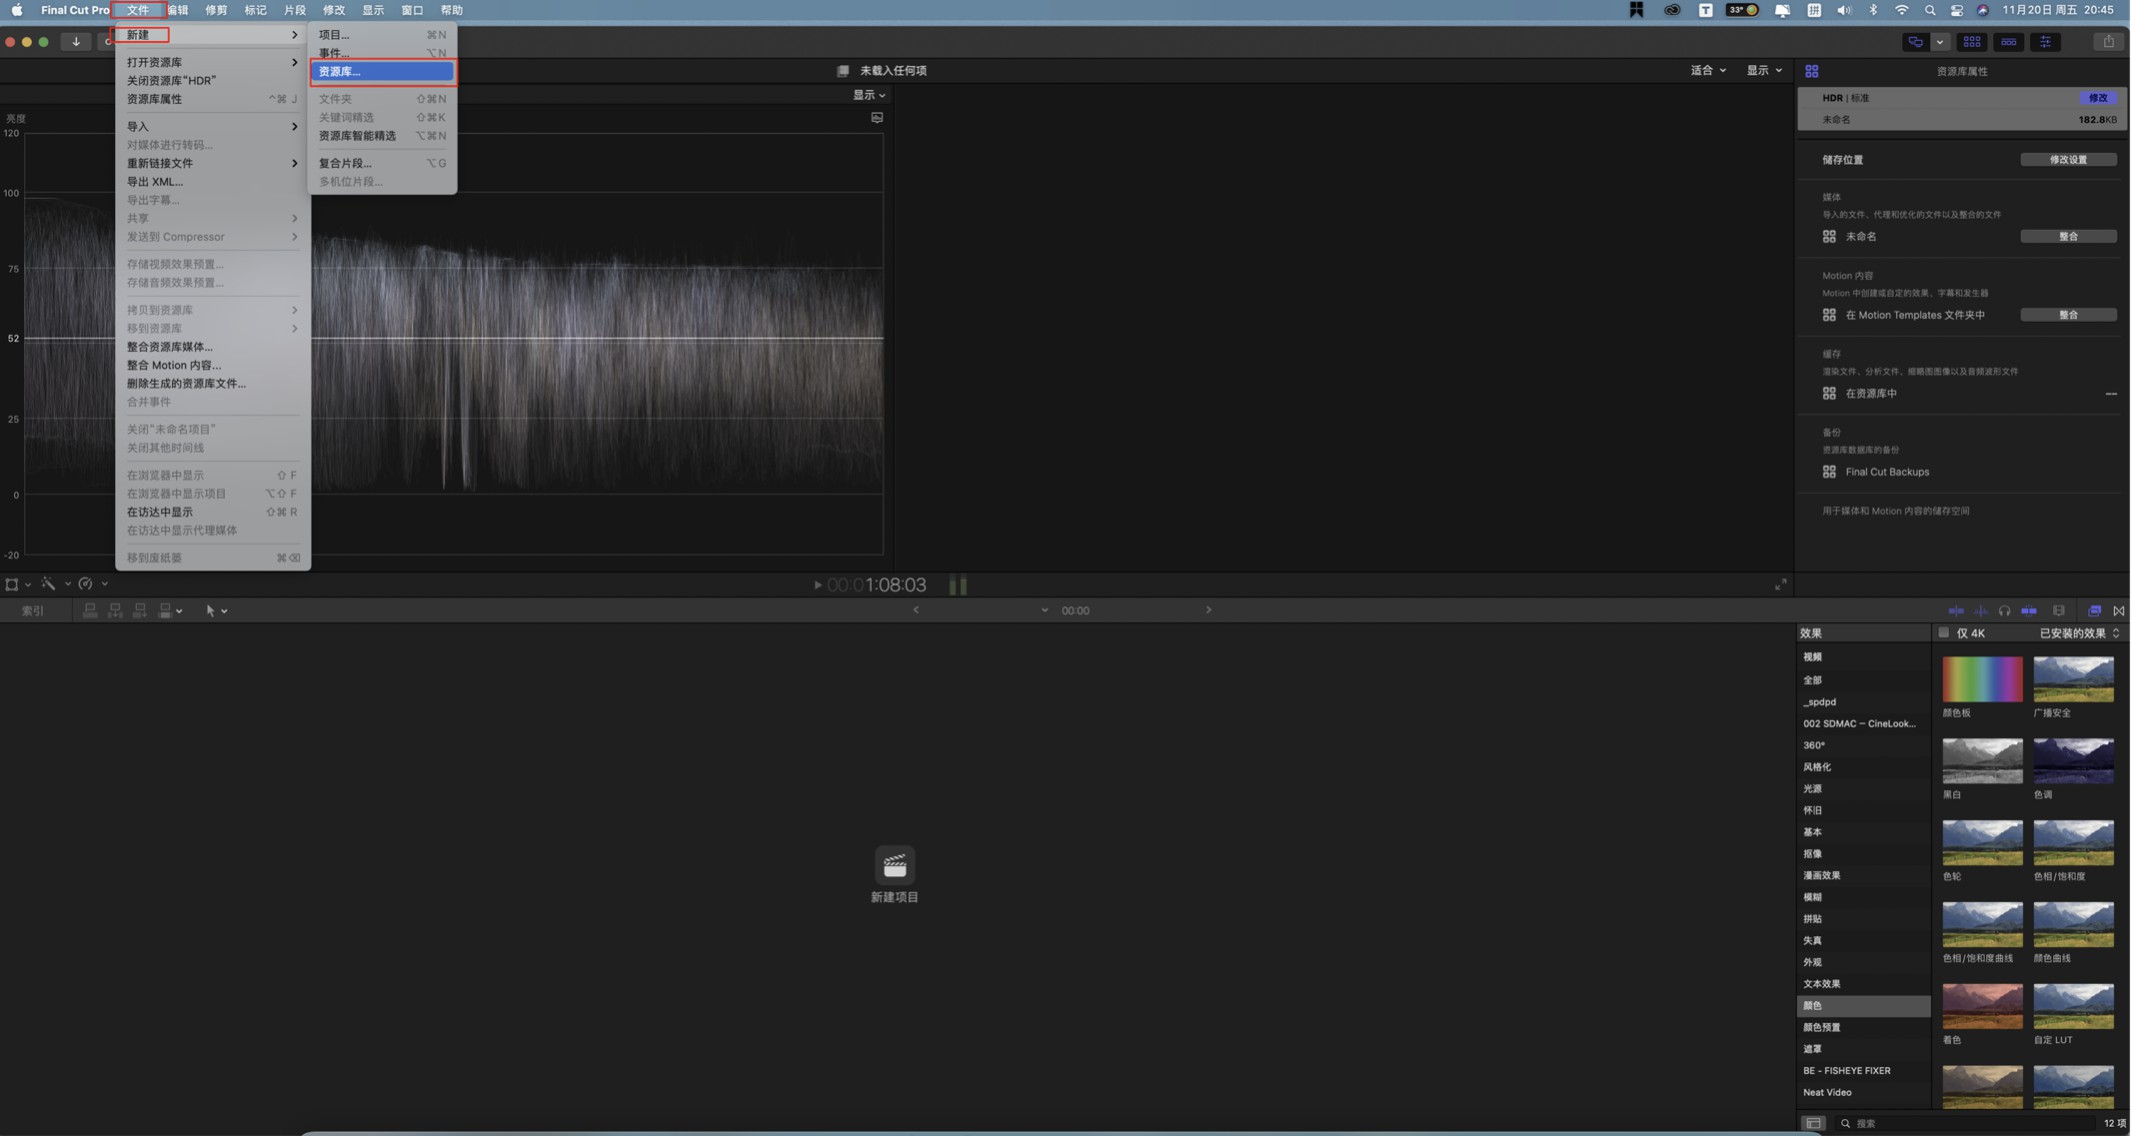Click the import media down-arrow icon
The width and height of the screenshot is (2132, 1136).
click(x=76, y=42)
